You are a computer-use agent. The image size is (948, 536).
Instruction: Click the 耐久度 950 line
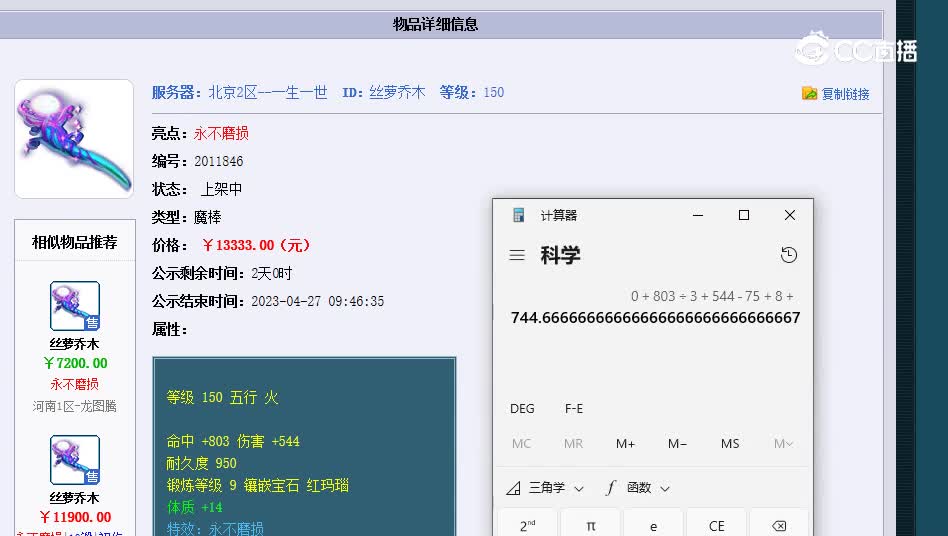201,463
